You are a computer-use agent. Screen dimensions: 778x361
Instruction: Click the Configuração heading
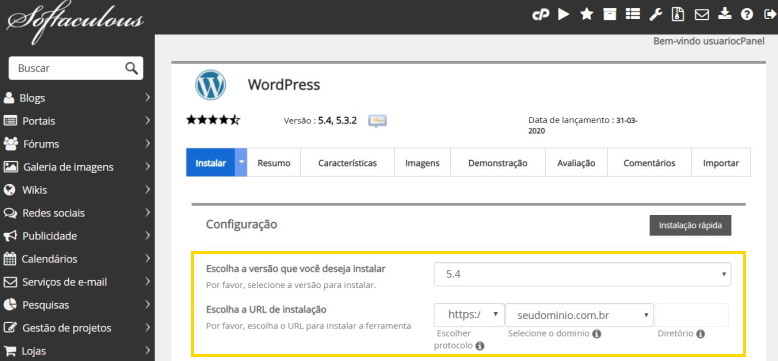click(242, 224)
